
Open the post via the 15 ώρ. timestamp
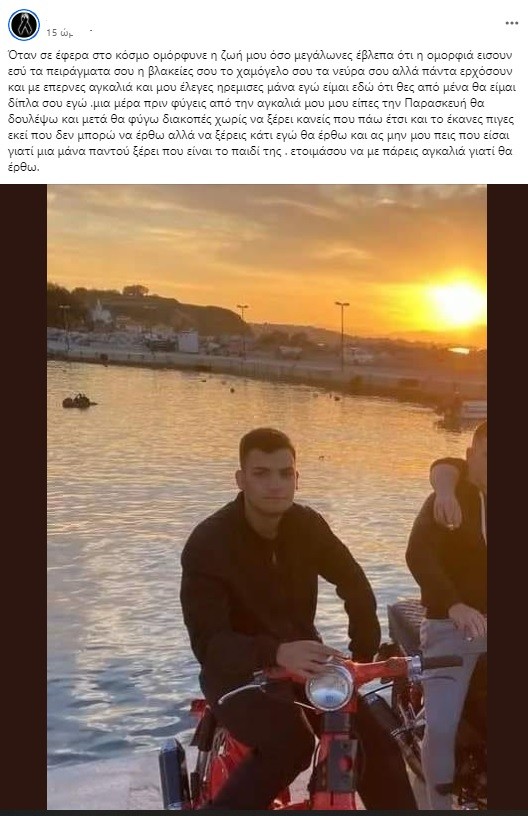click(59, 32)
